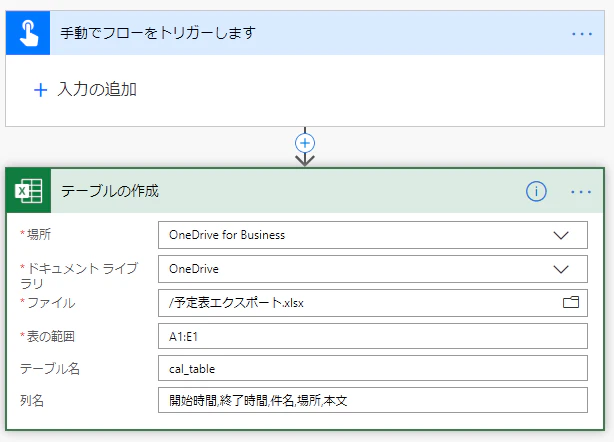
Task: Click the 列名 field label
Action: (x=32, y=400)
